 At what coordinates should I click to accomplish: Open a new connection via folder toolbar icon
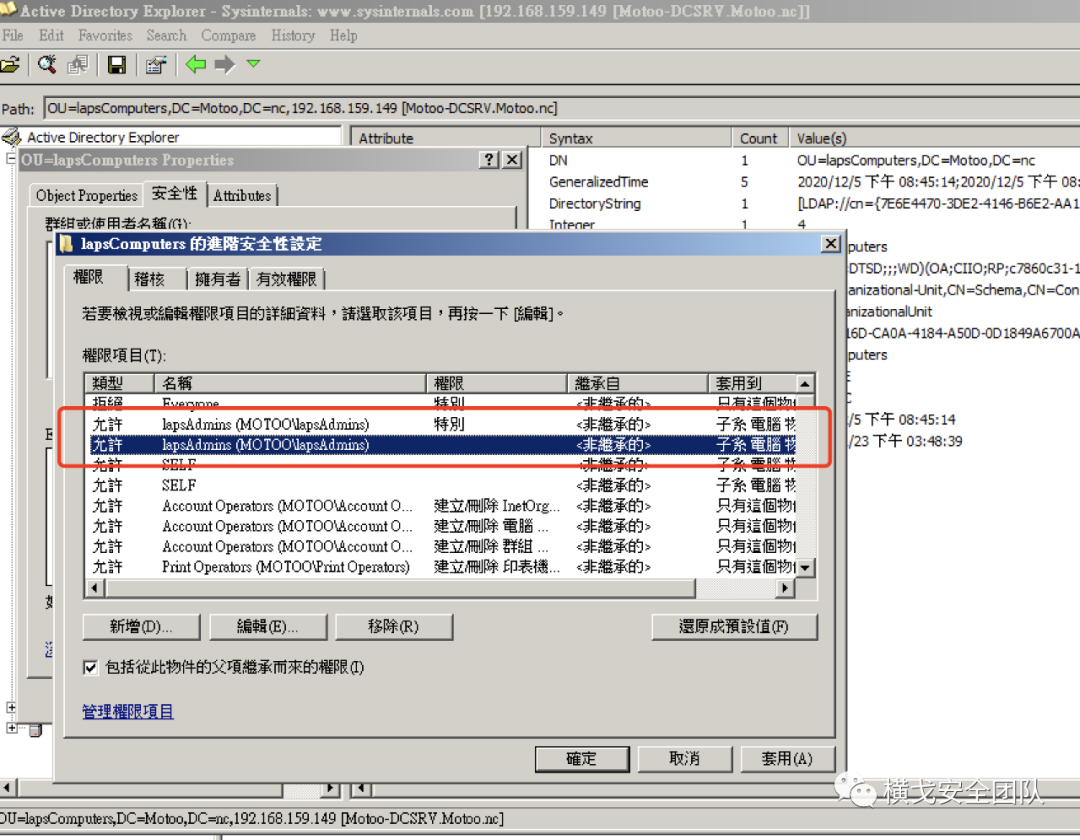13,64
